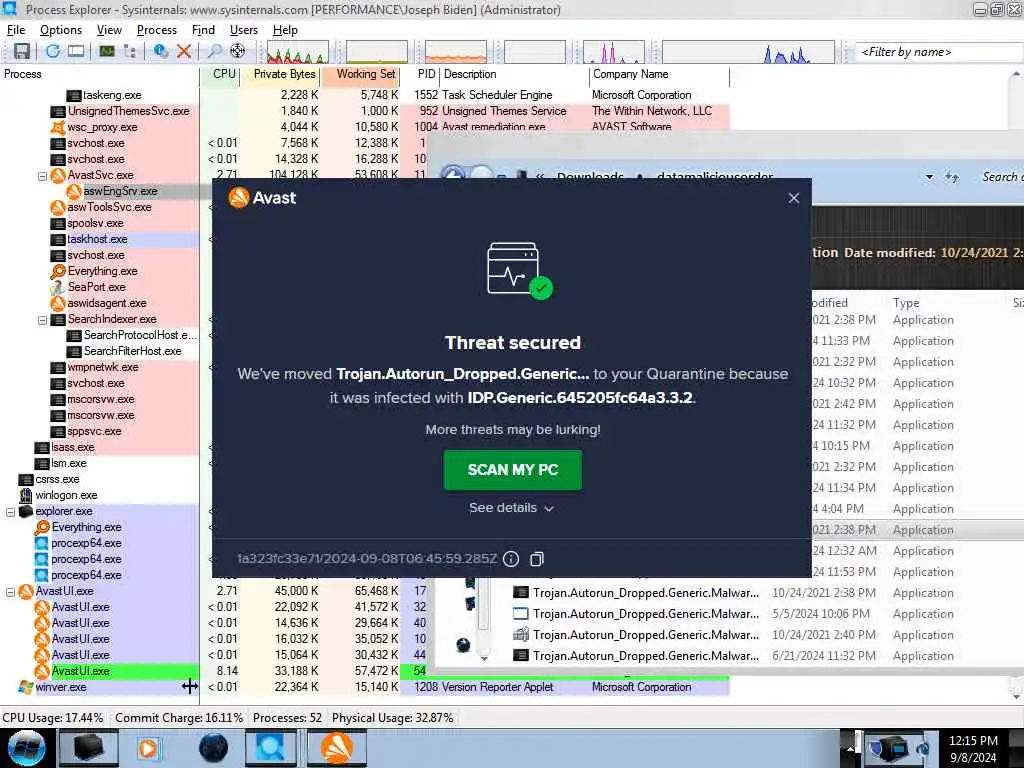Select the UnsignedThemesSvc.exe process

[x=128, y=111]
